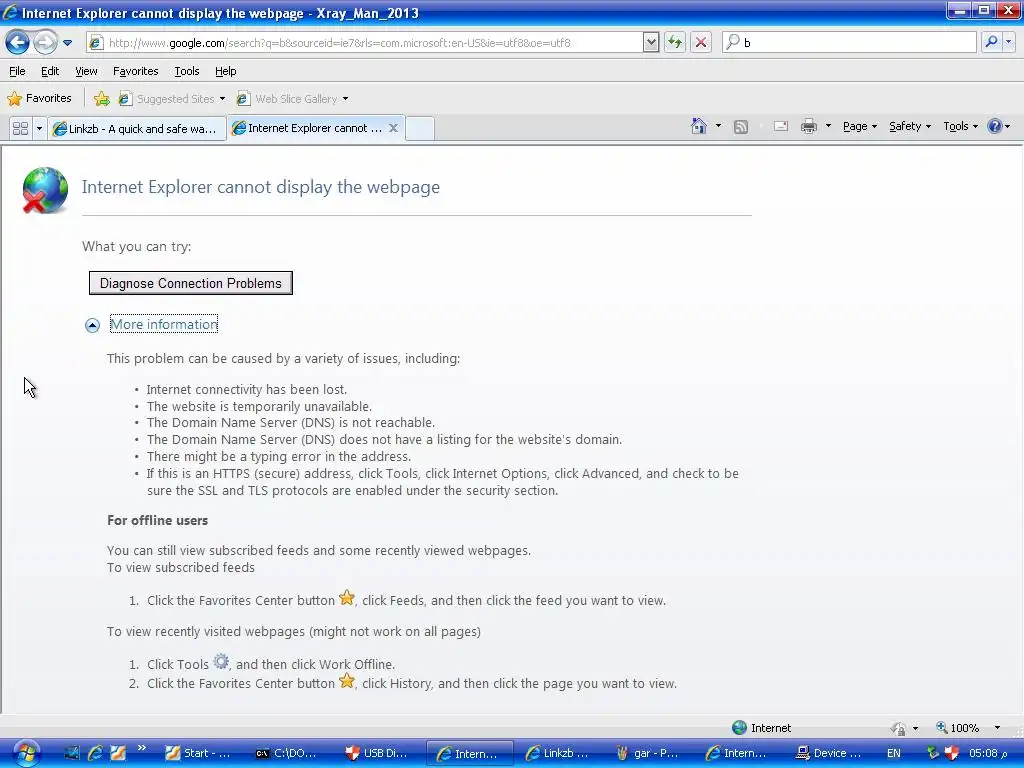The width and height of the screenshot is (1024, 768).
Task: Open the recent pages dropdown arrow
Action: pyautogui.click(x=67, y=43)
